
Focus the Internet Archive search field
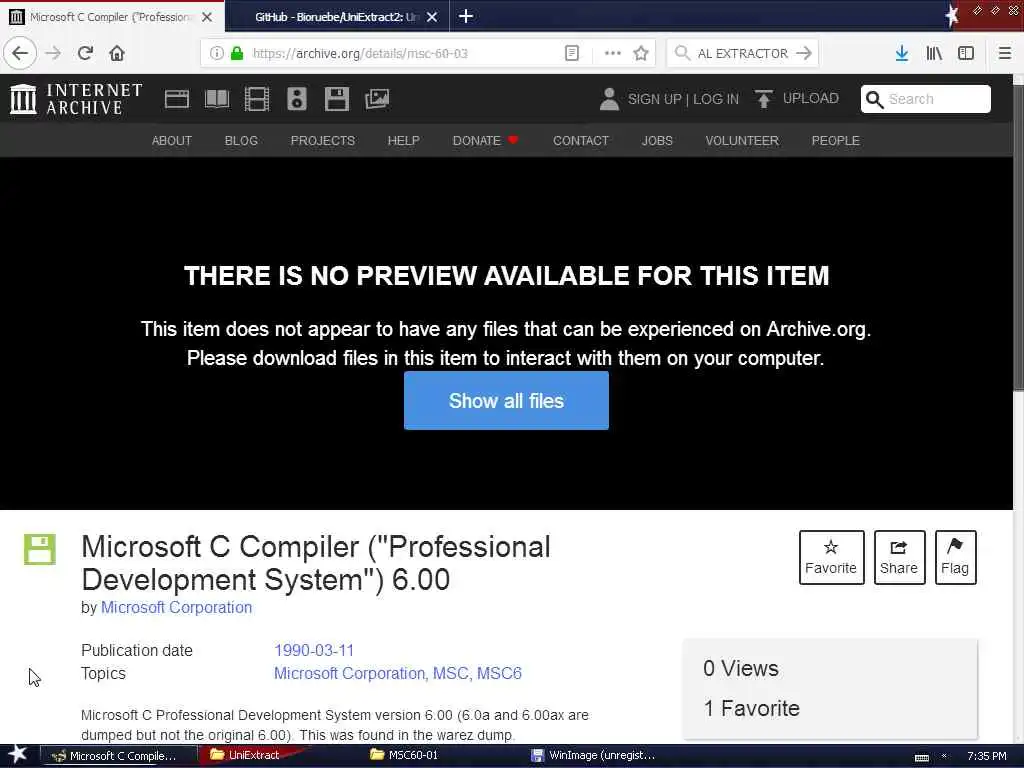(925, 99)
